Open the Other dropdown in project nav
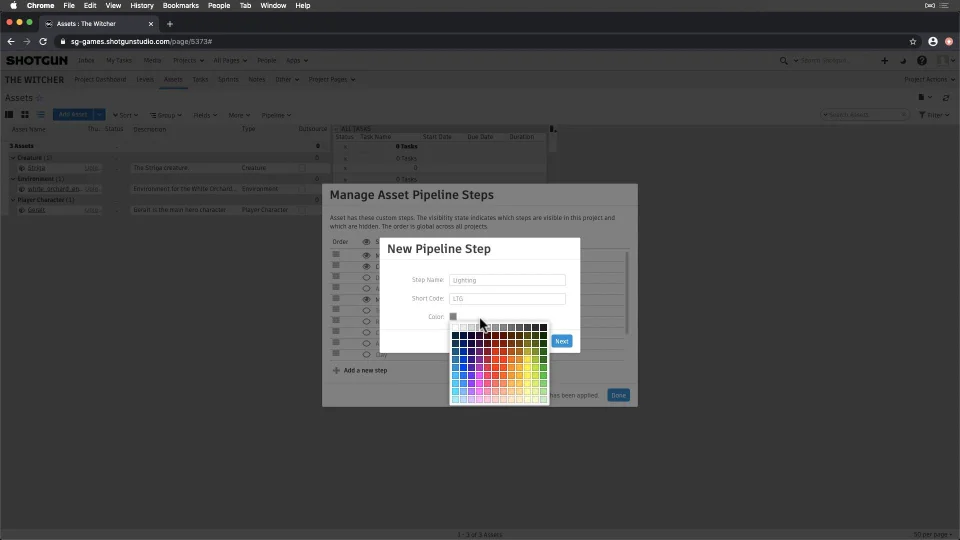Viewport: 960px width, 540px height. (287, 80)
